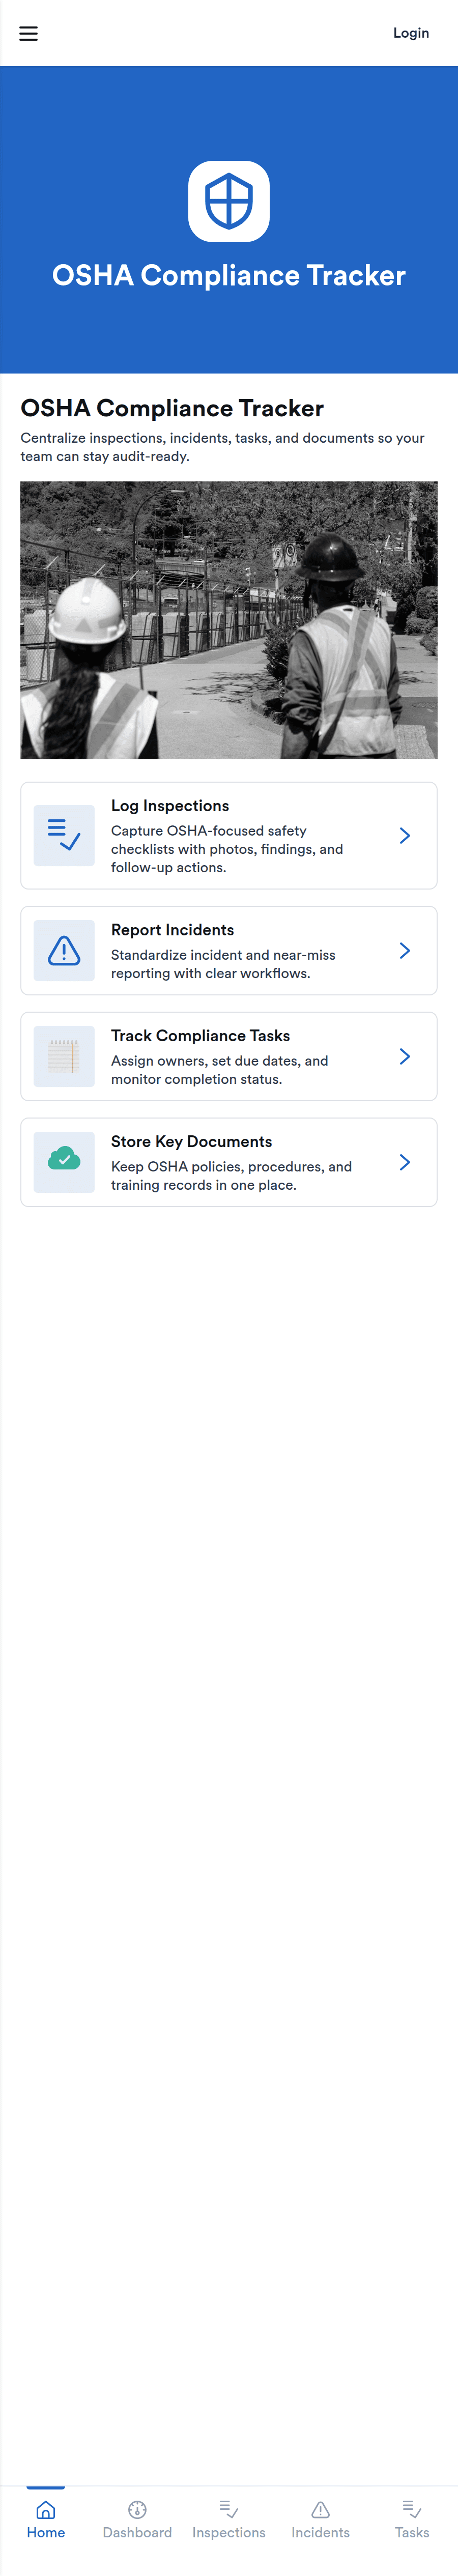The image size is (458, 2576).
Task: Select the Report Incidents heading
Action: (172, 930)
